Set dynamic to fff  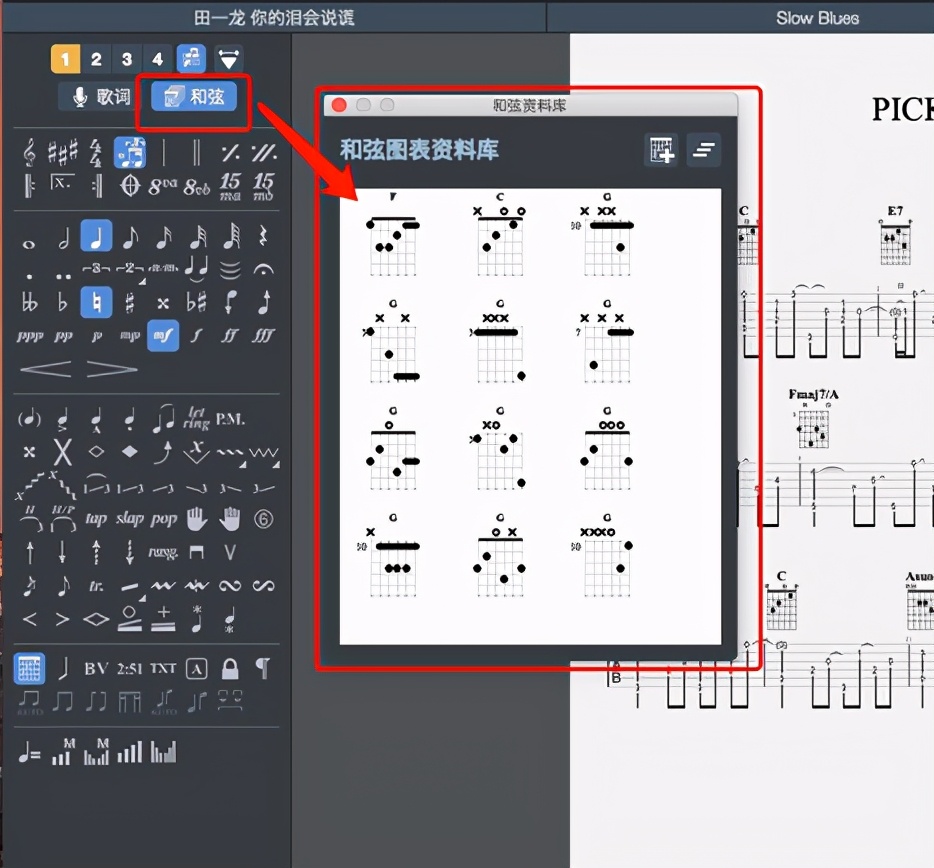tap(263, 336)
